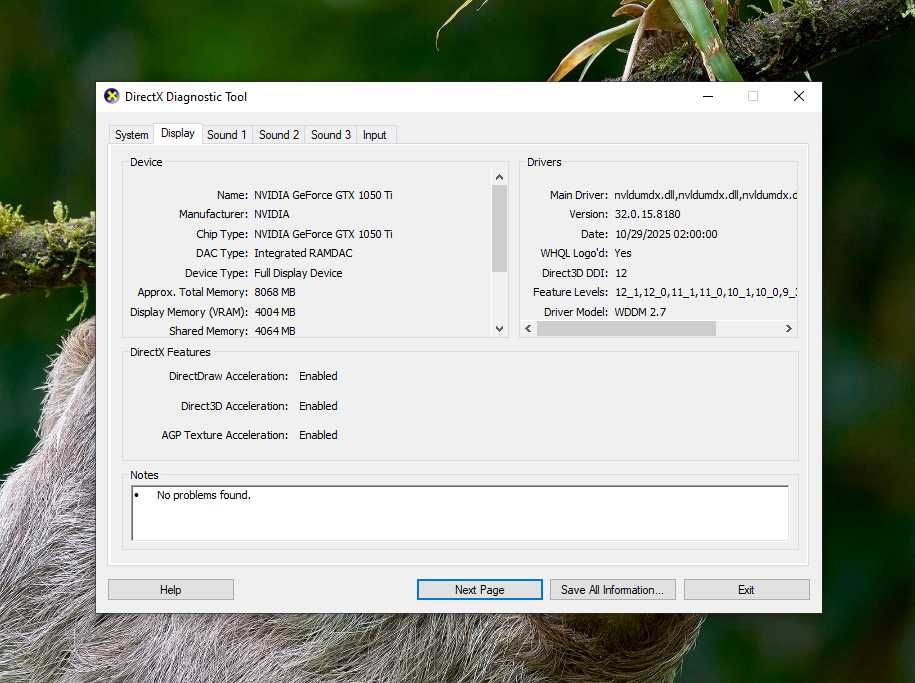The height and width of the screenshot is (683, 915).
Task: Click the Feature Levels value list
Action: tap(706, 292)
